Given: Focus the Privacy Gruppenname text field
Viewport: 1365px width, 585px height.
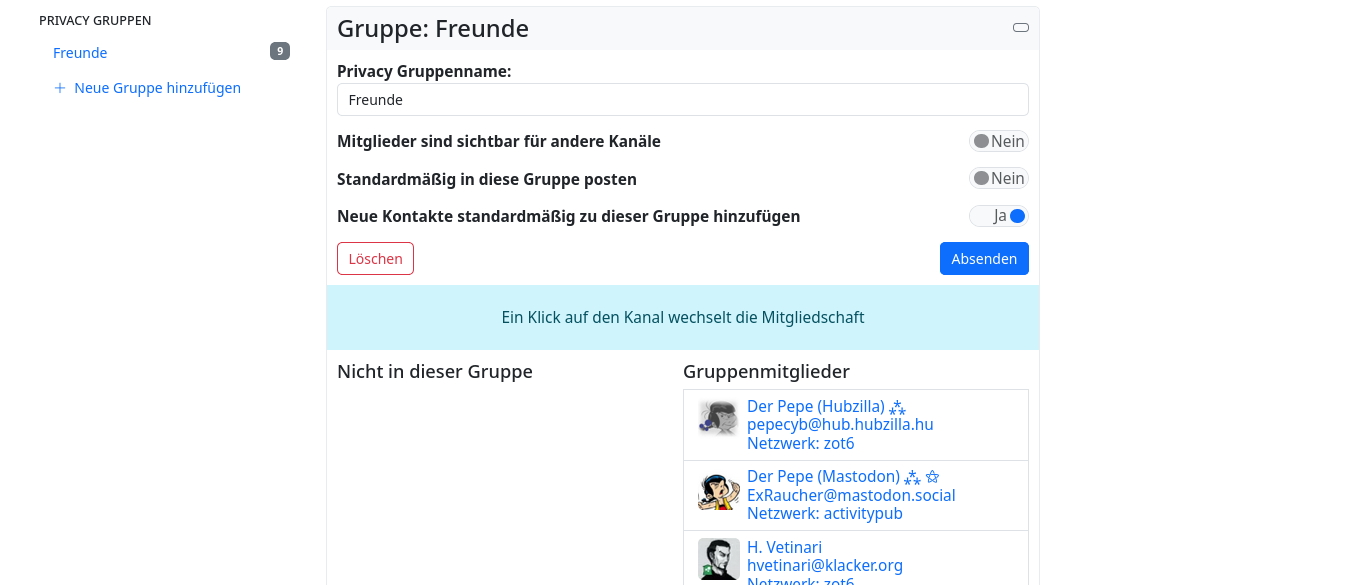Looking at the screenshot, I should [x=682, y=100].
